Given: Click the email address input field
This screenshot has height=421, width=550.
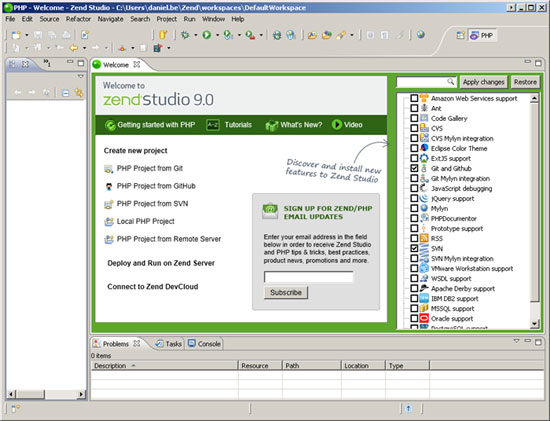Looking at the screenshot, I should click(308, 277).
